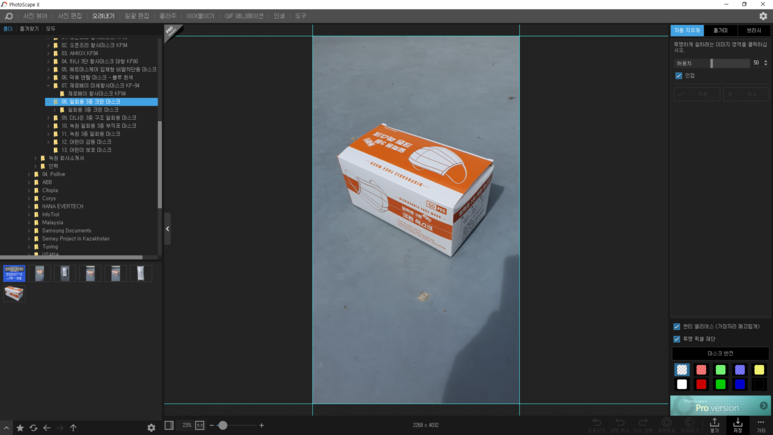This screenshot has height=435, width=773.
Task: Select the Tuning folder
Action: point(50,247)
